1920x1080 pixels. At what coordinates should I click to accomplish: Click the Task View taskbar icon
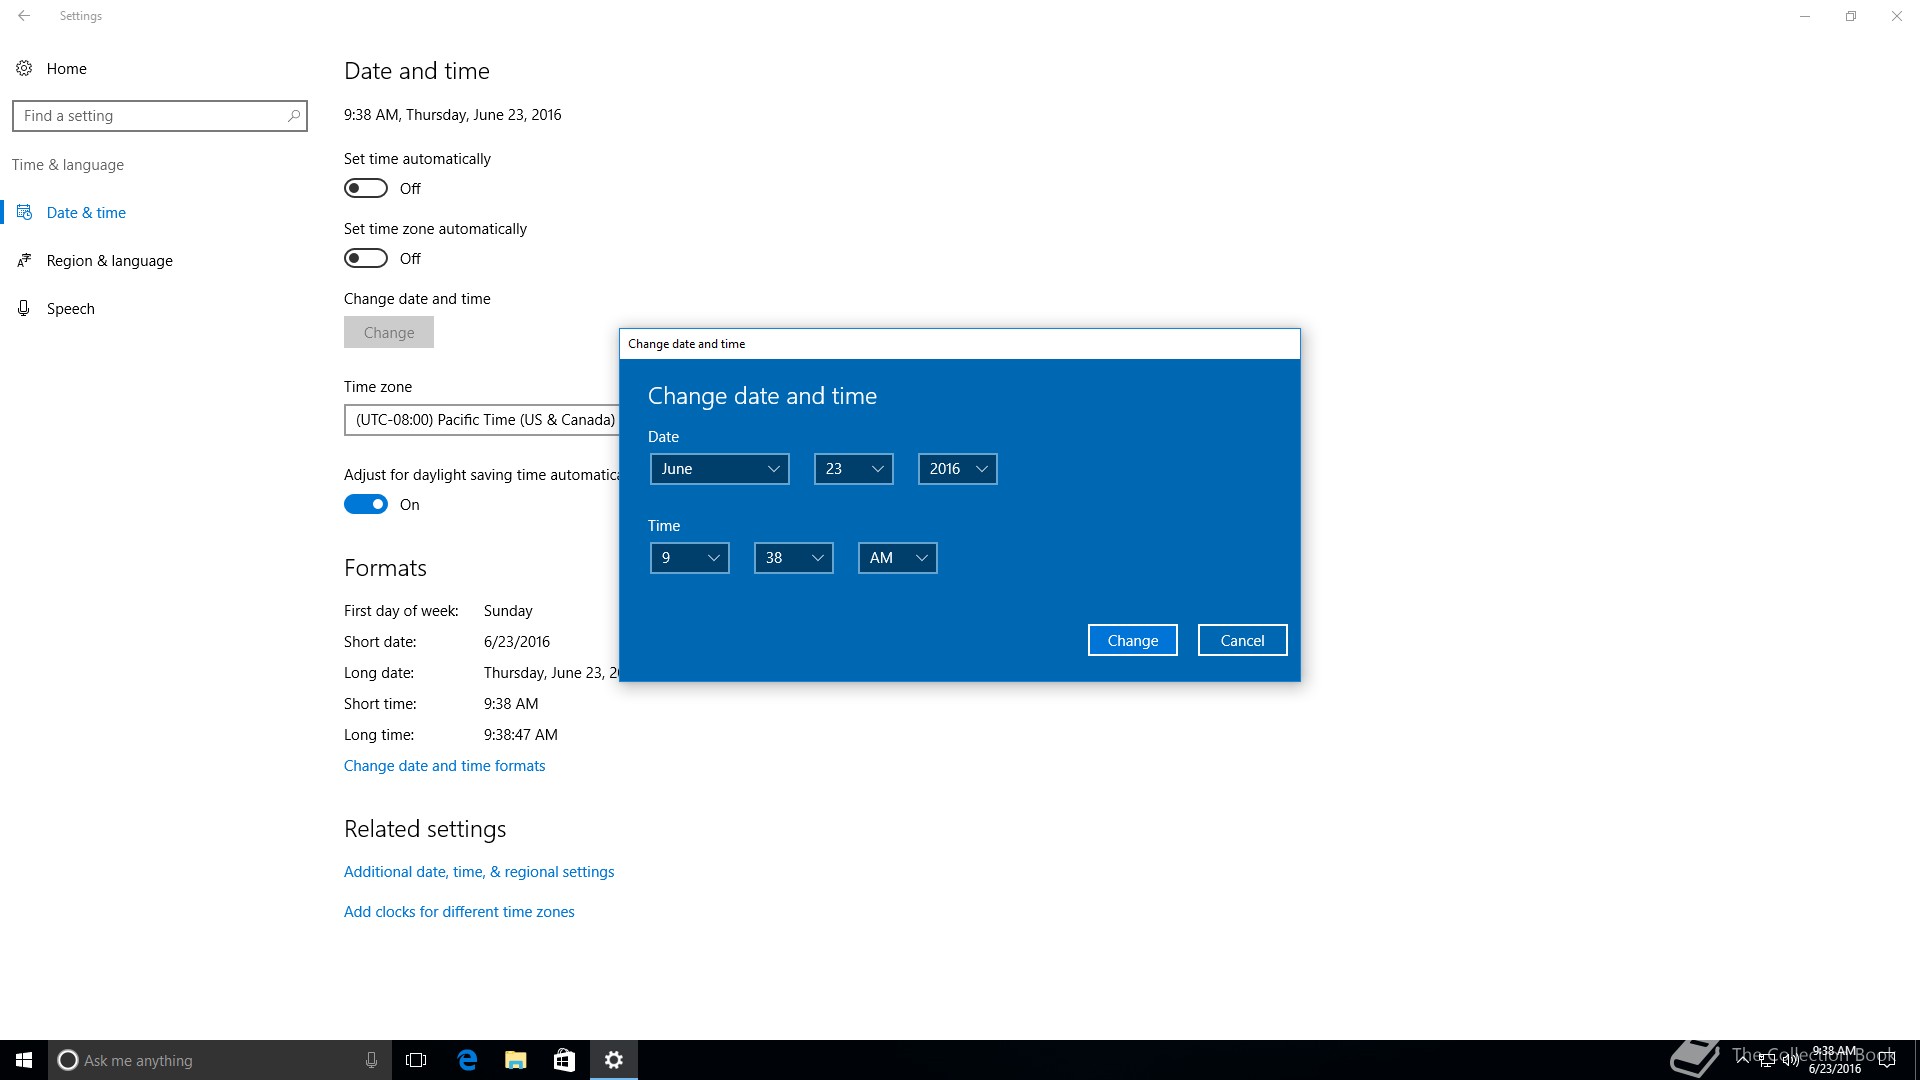point(416,1060)
